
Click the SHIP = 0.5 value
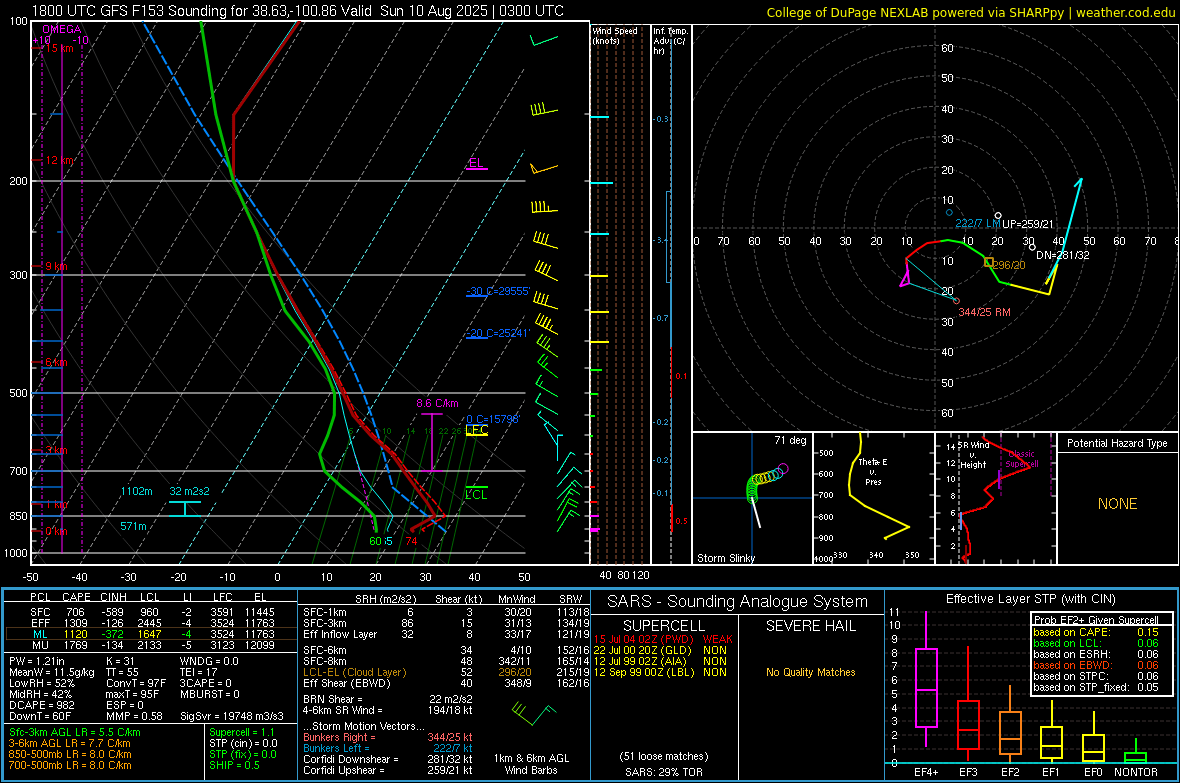(x=234, y=765)
